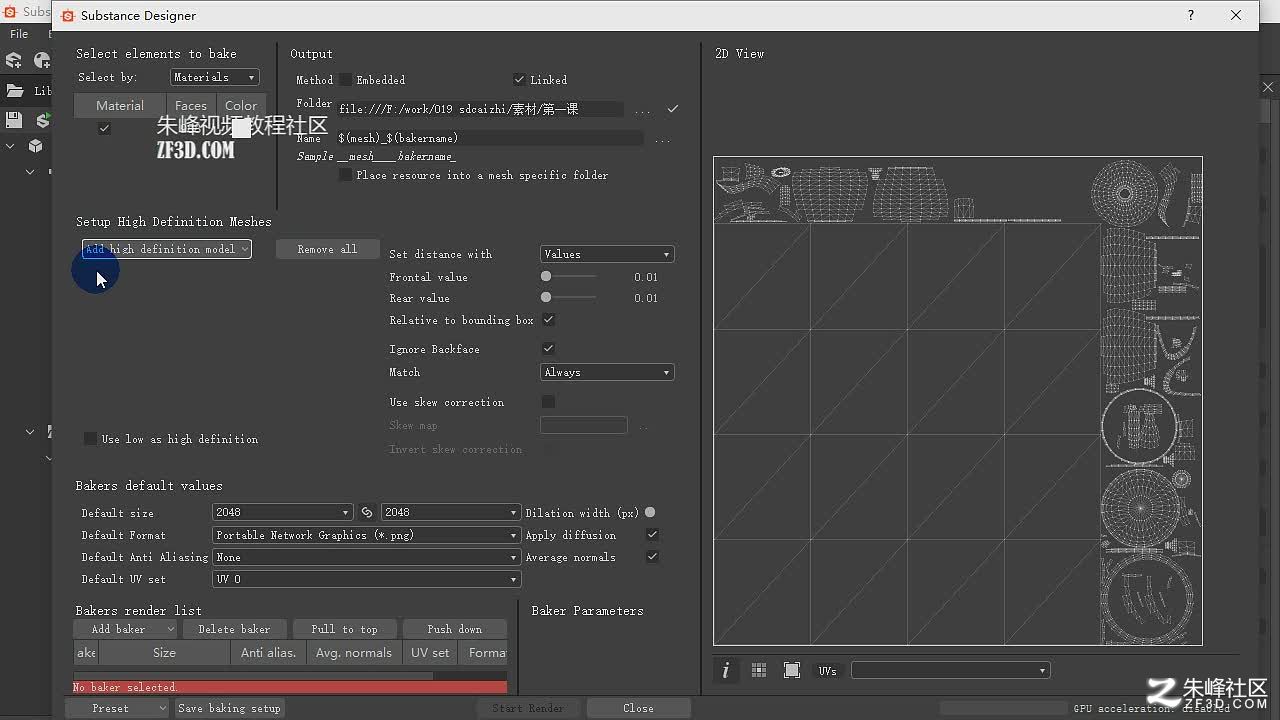Image resolution: width=1280 pixels, height=720 pixels.
Task: Open Add high definition model dropdown
Action: tap(167, 249)
